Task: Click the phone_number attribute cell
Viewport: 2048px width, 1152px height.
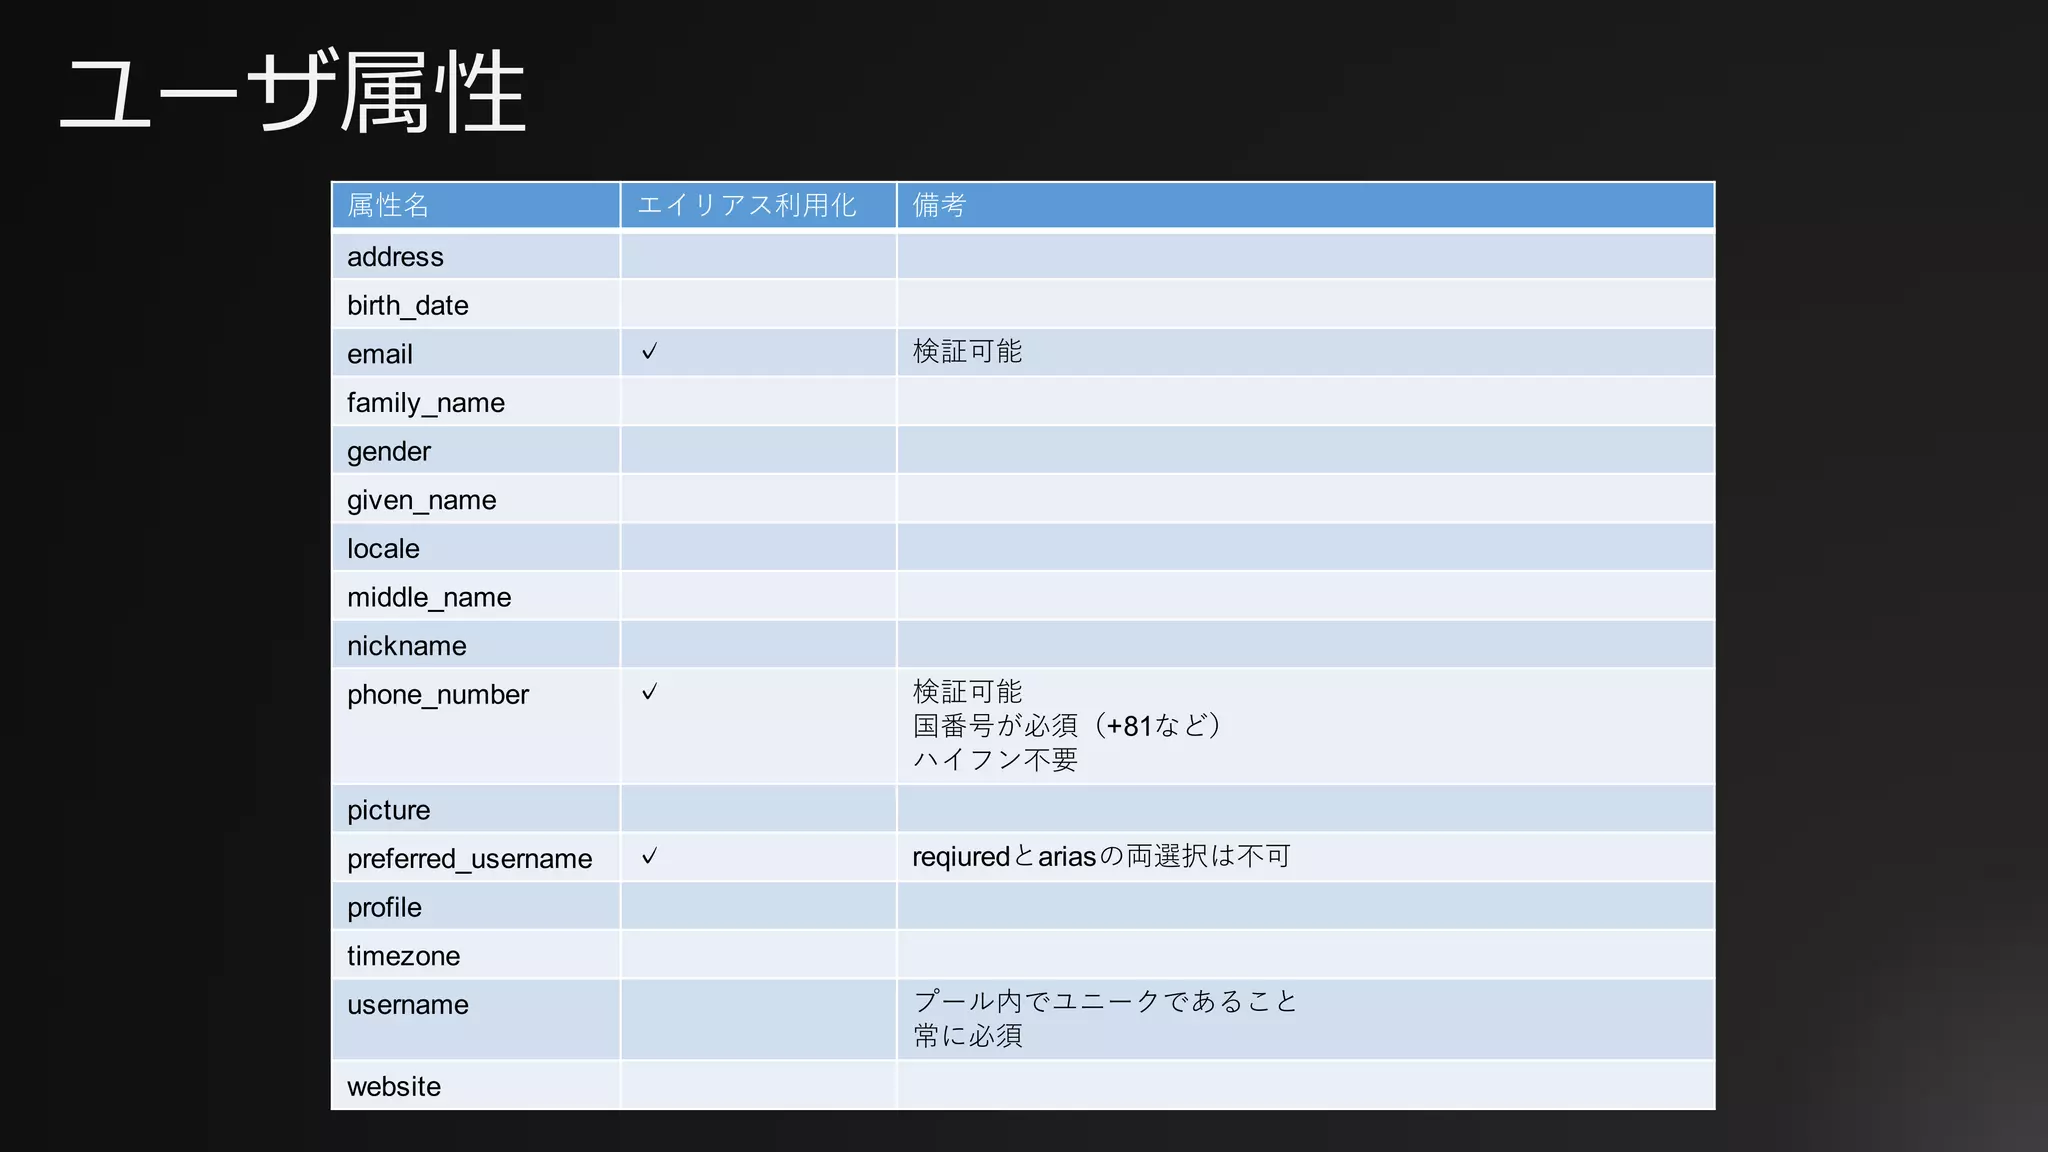Action: (x=476, y=727)
